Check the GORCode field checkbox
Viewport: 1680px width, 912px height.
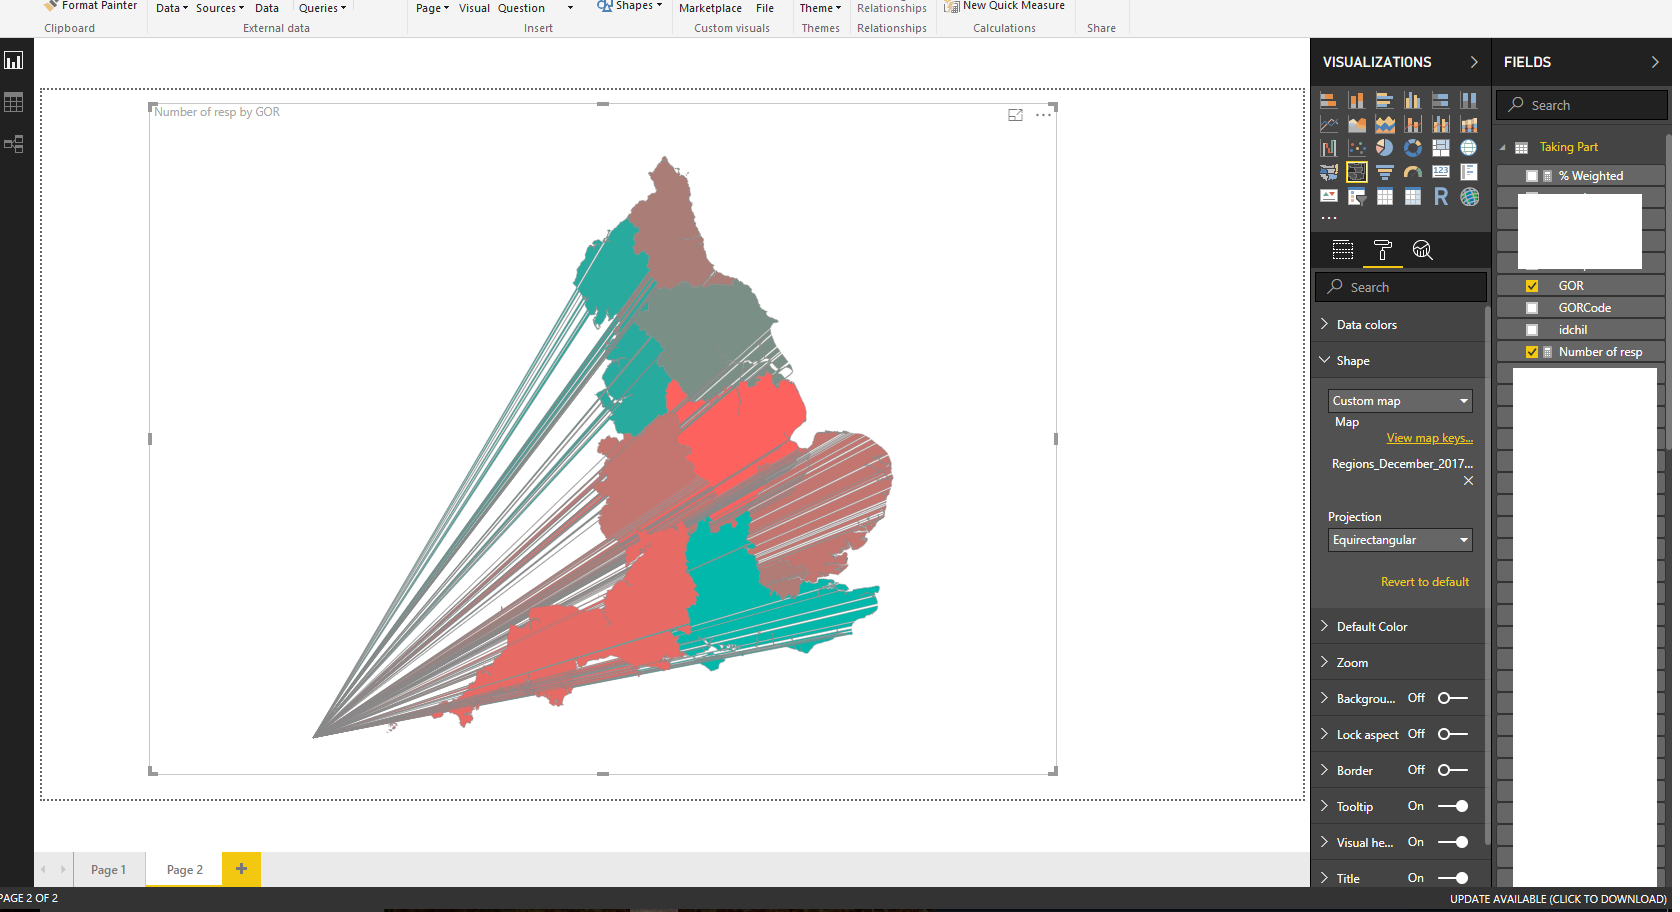pos(1532,308)
